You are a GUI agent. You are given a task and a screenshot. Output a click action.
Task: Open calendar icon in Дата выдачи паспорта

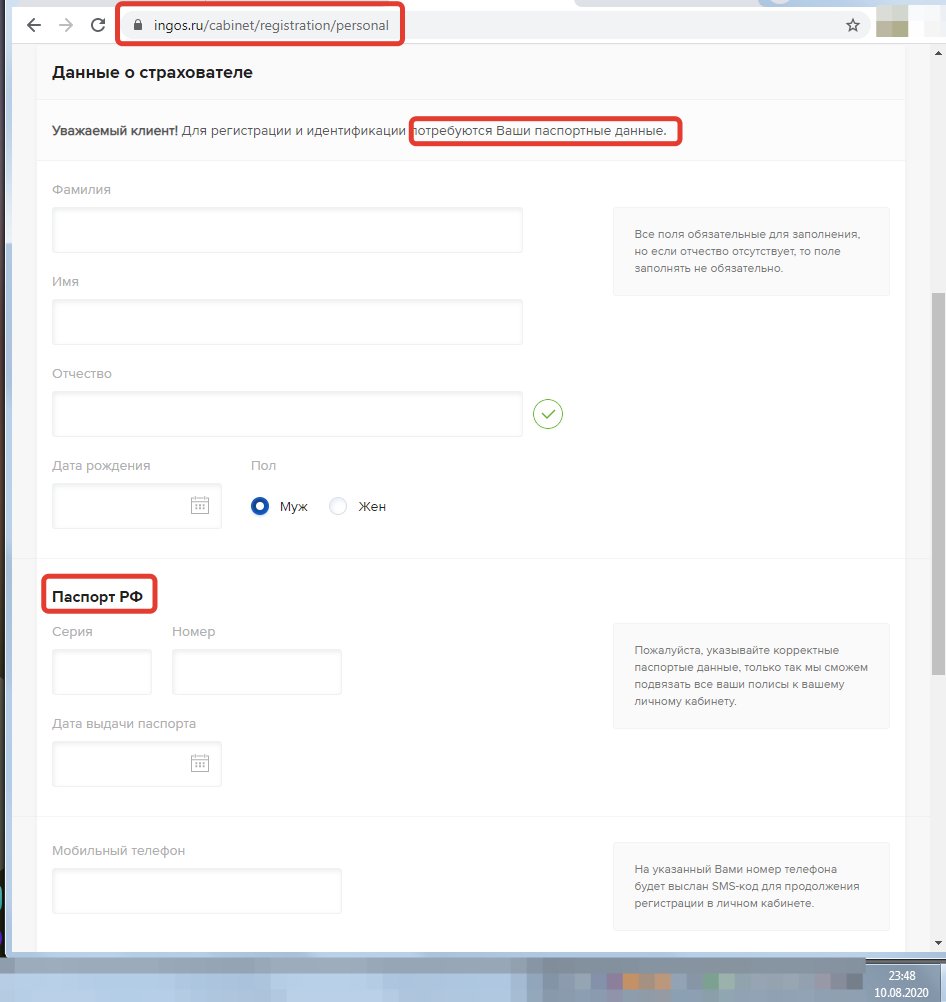(200, 764)
